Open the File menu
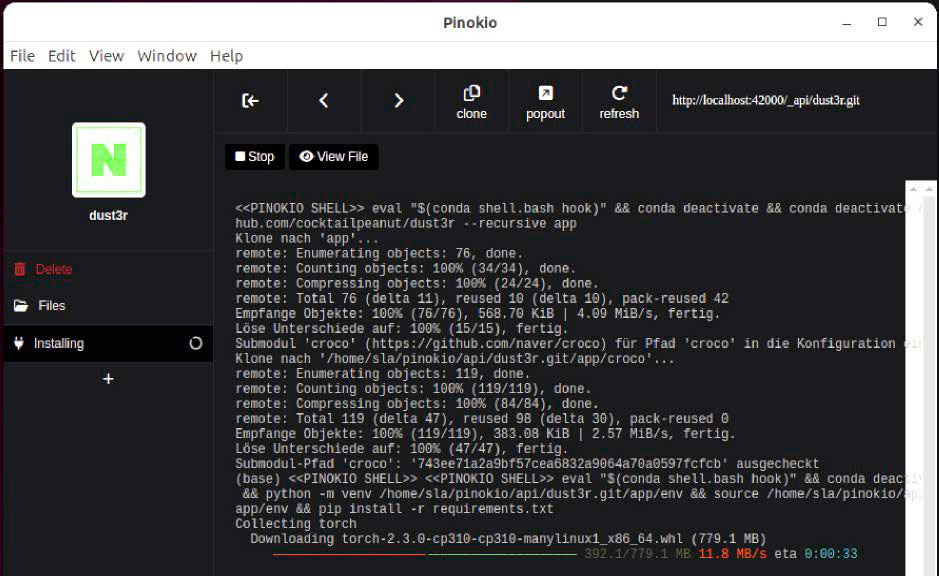 22,56
